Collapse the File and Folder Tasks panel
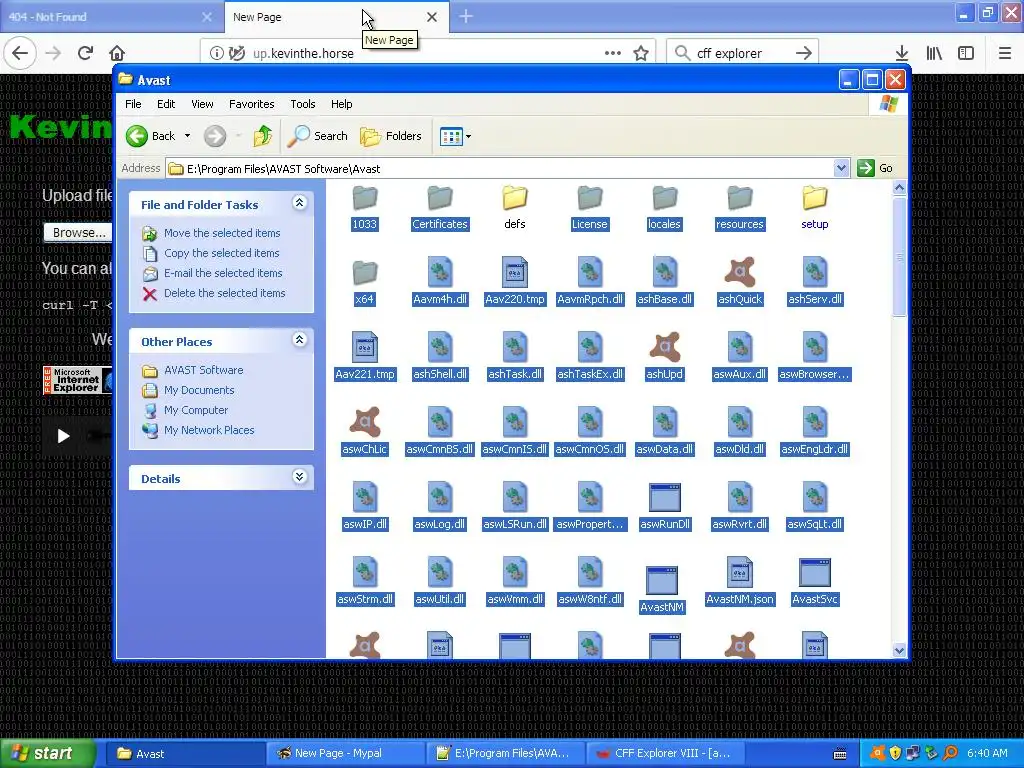This screenshot has width=1024, height=768. click(x=299, y=203)
